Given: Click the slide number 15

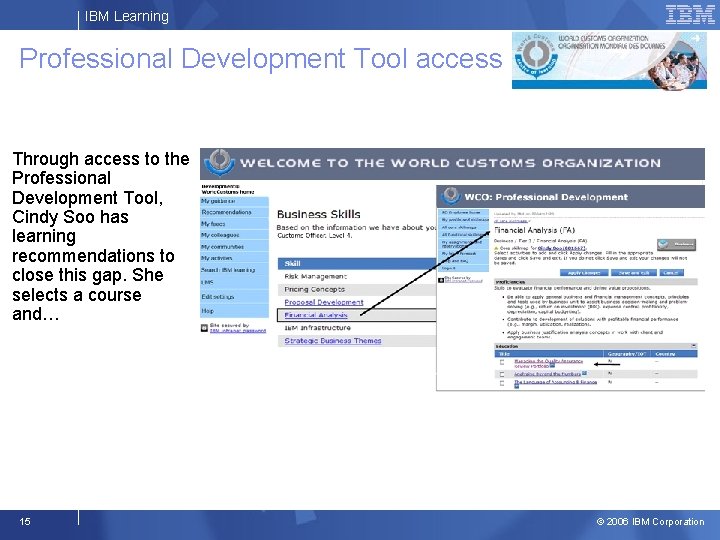Looking at the screenshot, I should [25, 521].
